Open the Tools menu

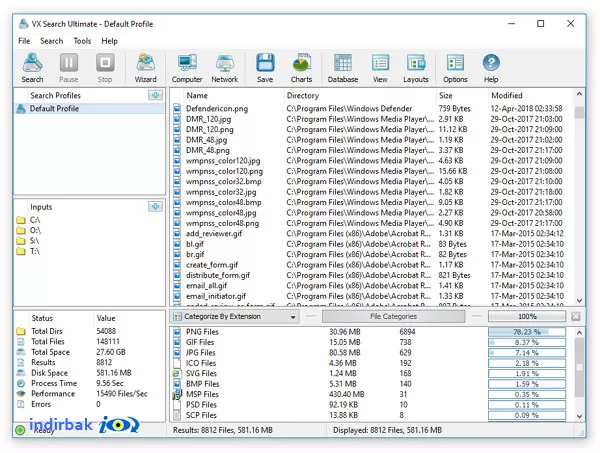[82, 41]
